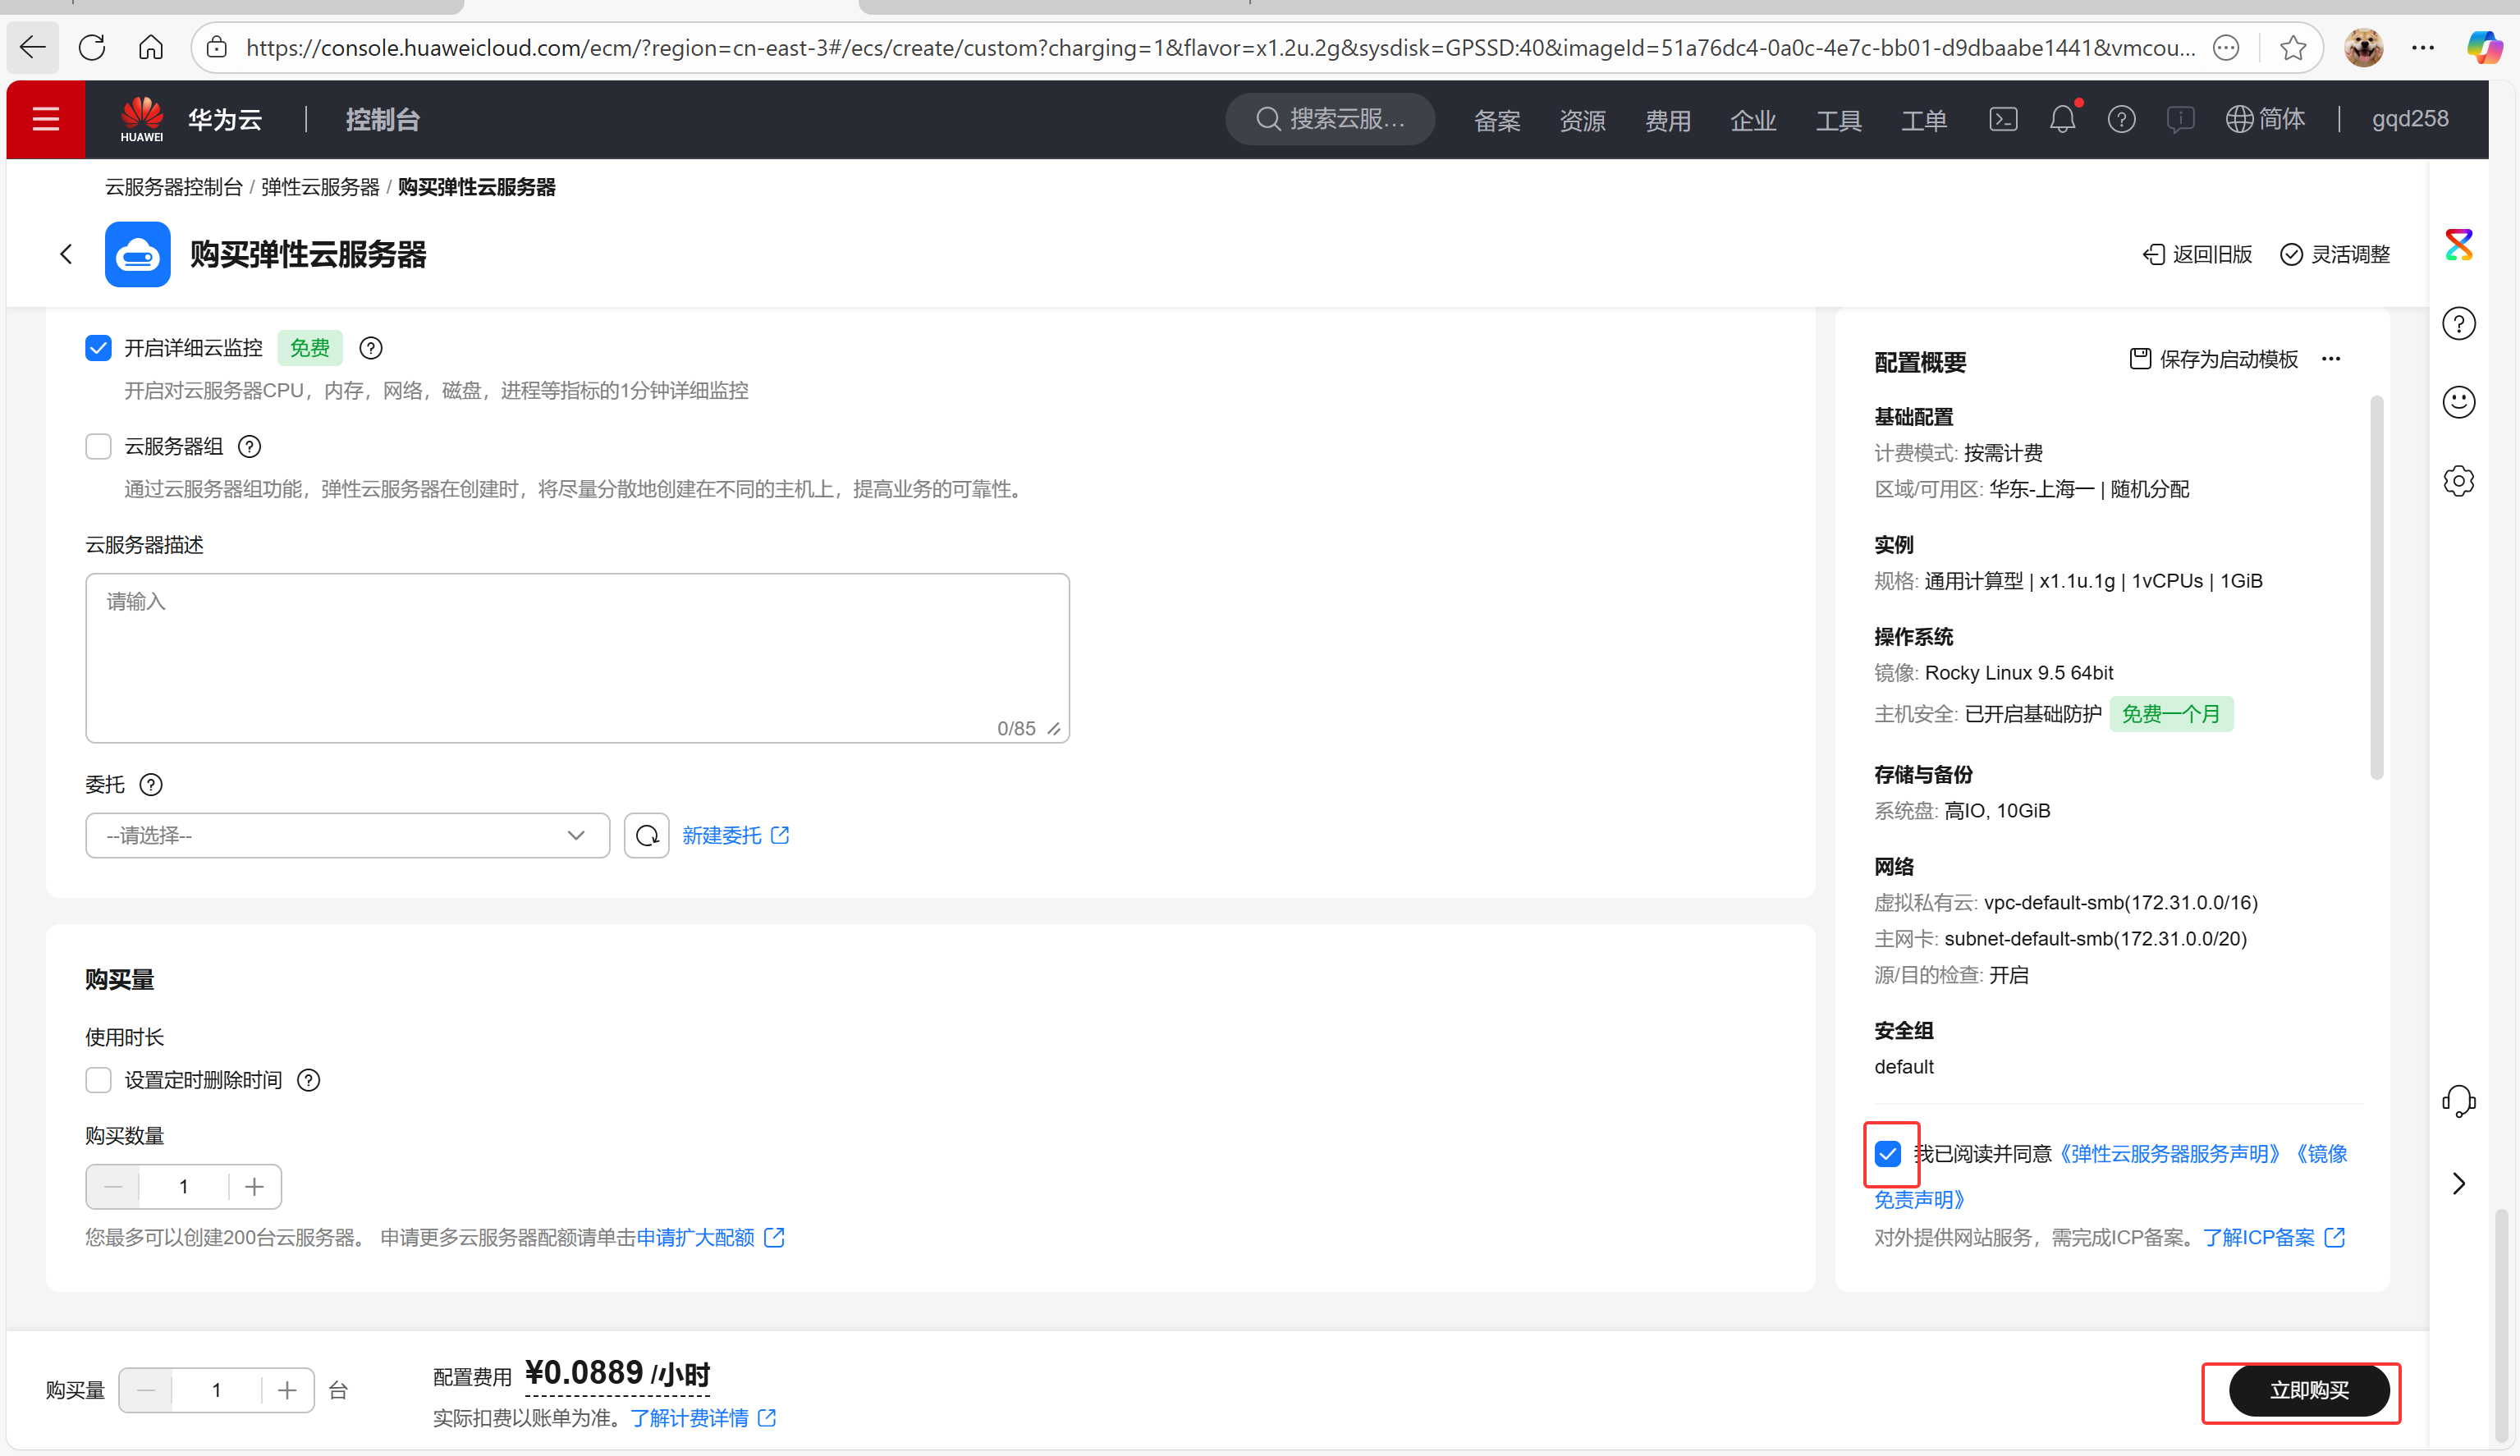
Task: Click the colorful assistant icon in sidebar
Action: (x=2459, y=244)
